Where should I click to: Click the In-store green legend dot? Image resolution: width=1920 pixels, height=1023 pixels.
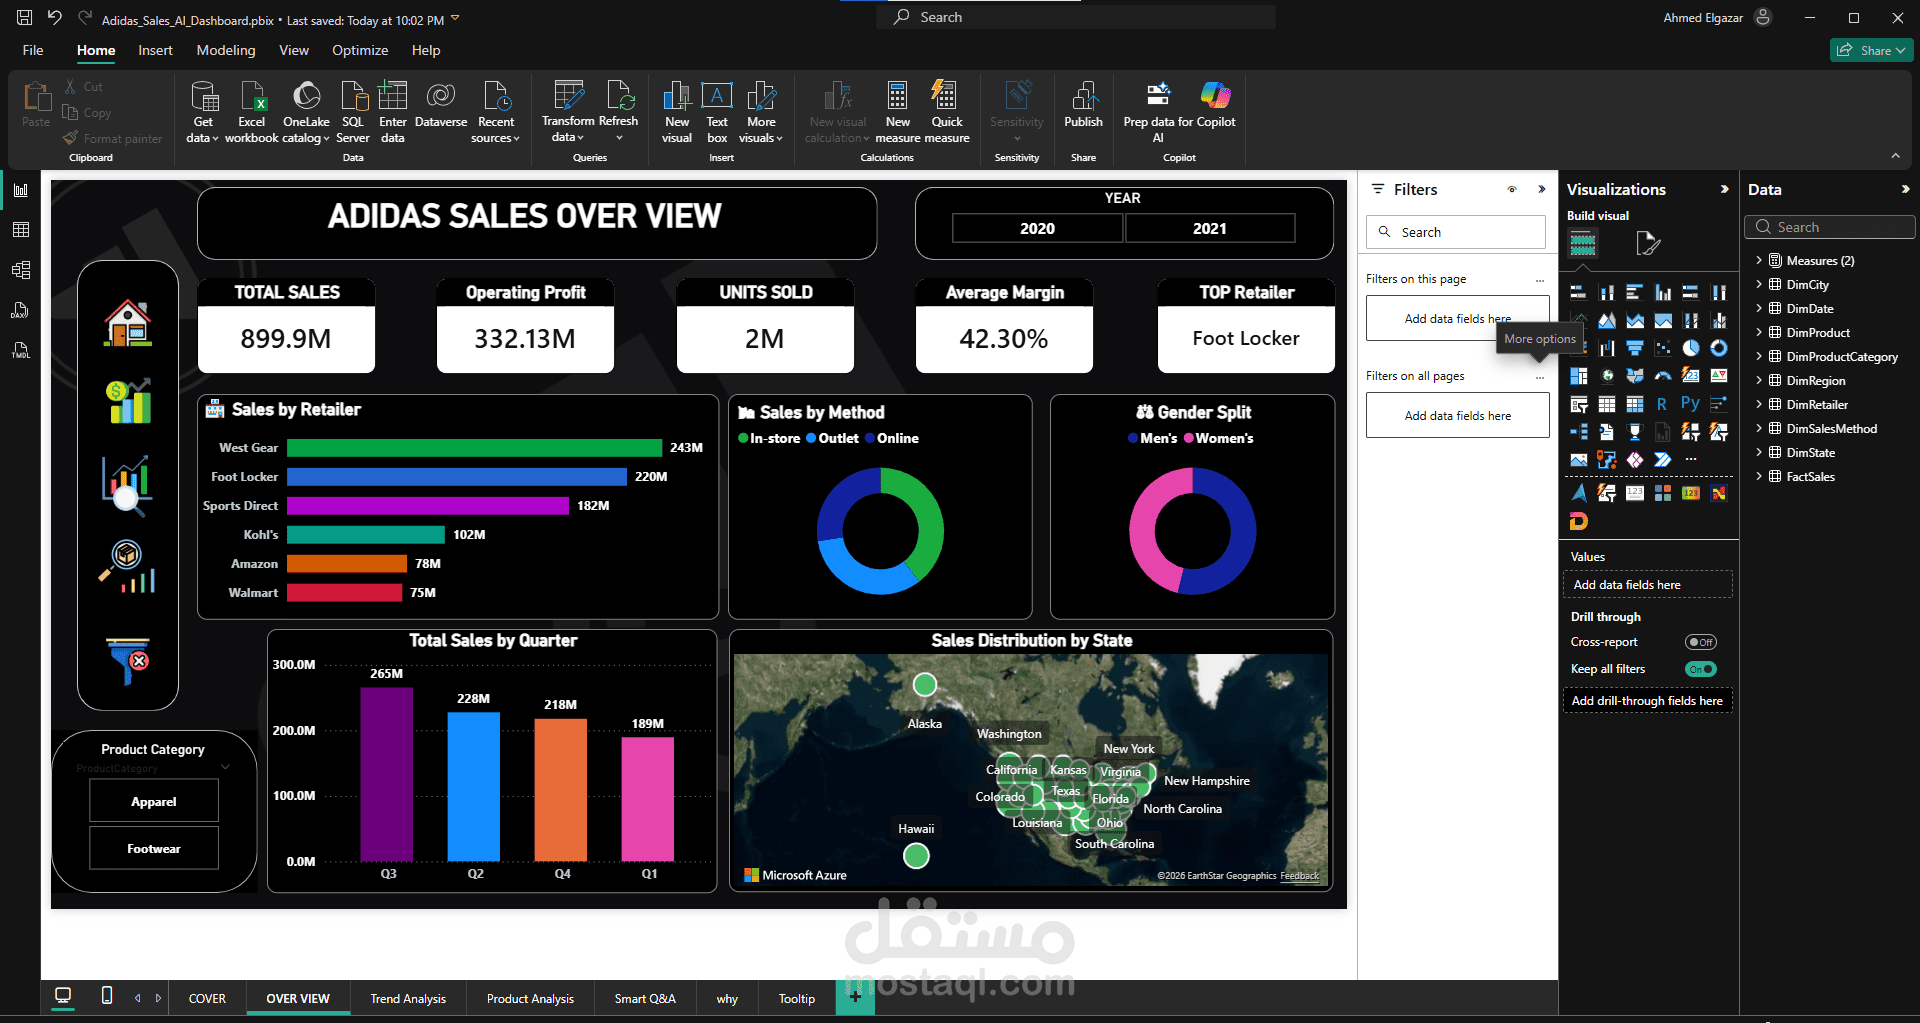click(x=743, y=438)
